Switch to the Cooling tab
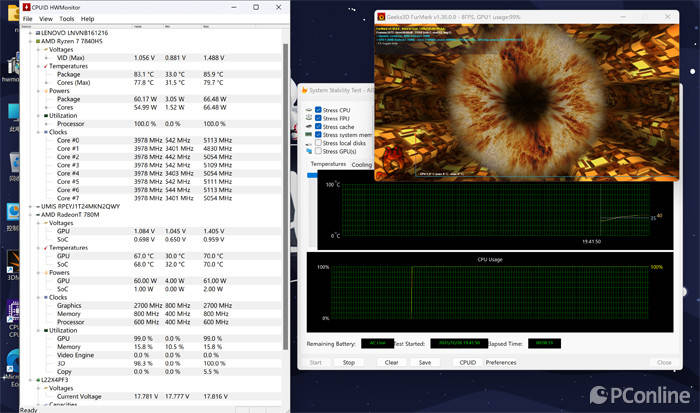The height and width of the screenshot is (413, 700). coord(361,164)
